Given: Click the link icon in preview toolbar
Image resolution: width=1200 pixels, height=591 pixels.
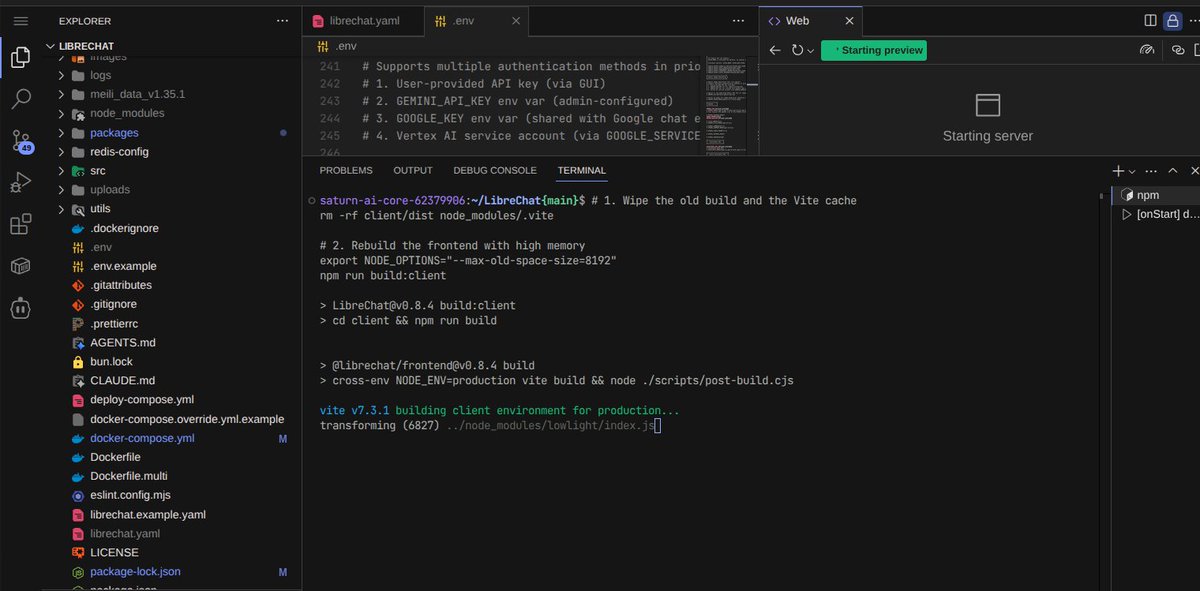Looking at the screenshot, I should (x=1178, y=50).
